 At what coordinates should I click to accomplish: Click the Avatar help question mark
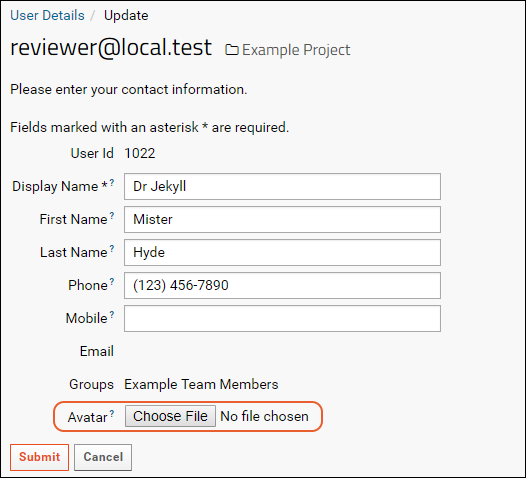coord(112,413)
